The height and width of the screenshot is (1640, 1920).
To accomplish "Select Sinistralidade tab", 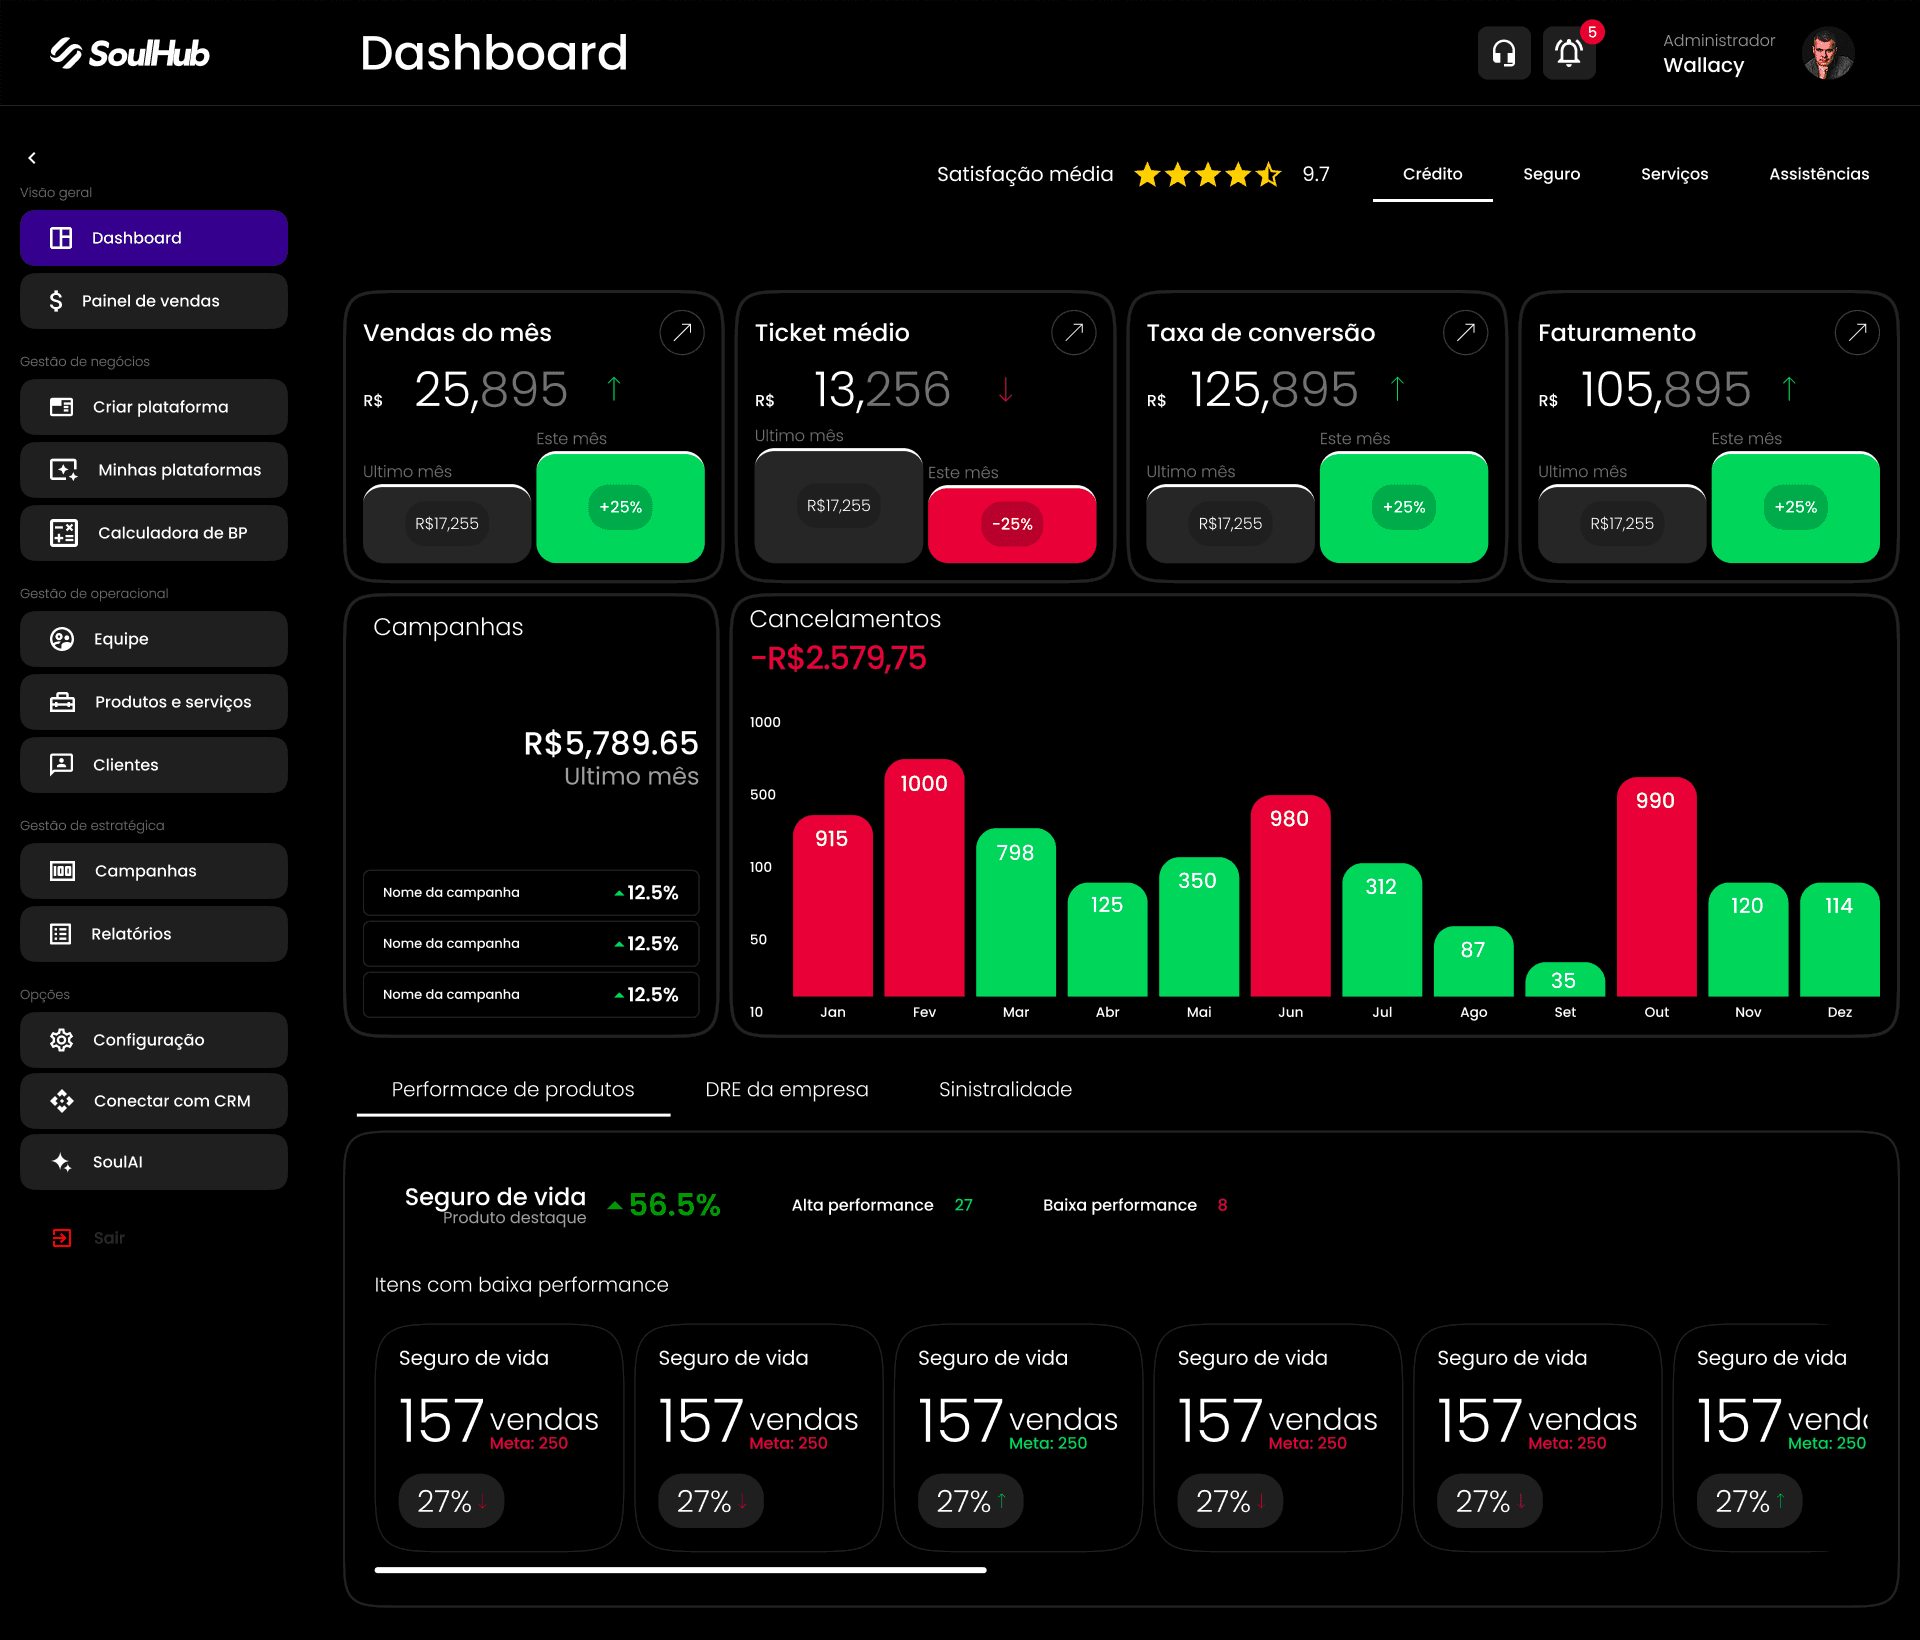I will pos(1005,1089).
